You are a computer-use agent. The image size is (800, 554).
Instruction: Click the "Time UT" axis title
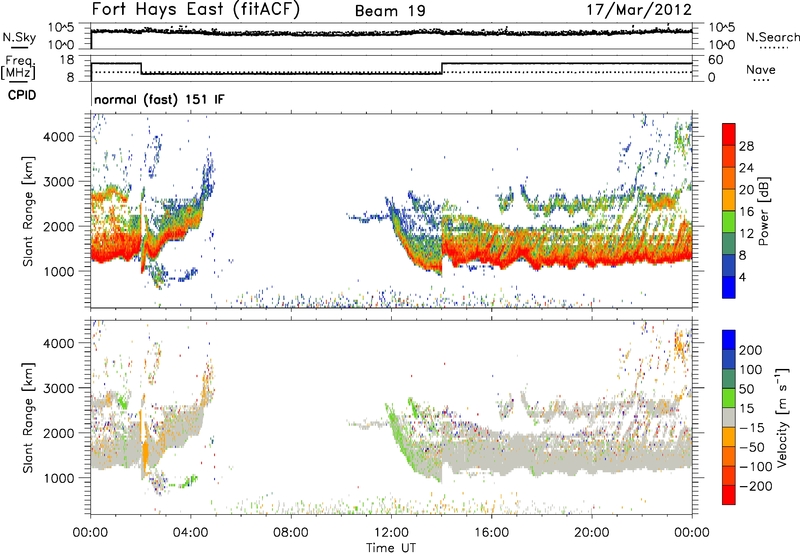tap(391, 547)
